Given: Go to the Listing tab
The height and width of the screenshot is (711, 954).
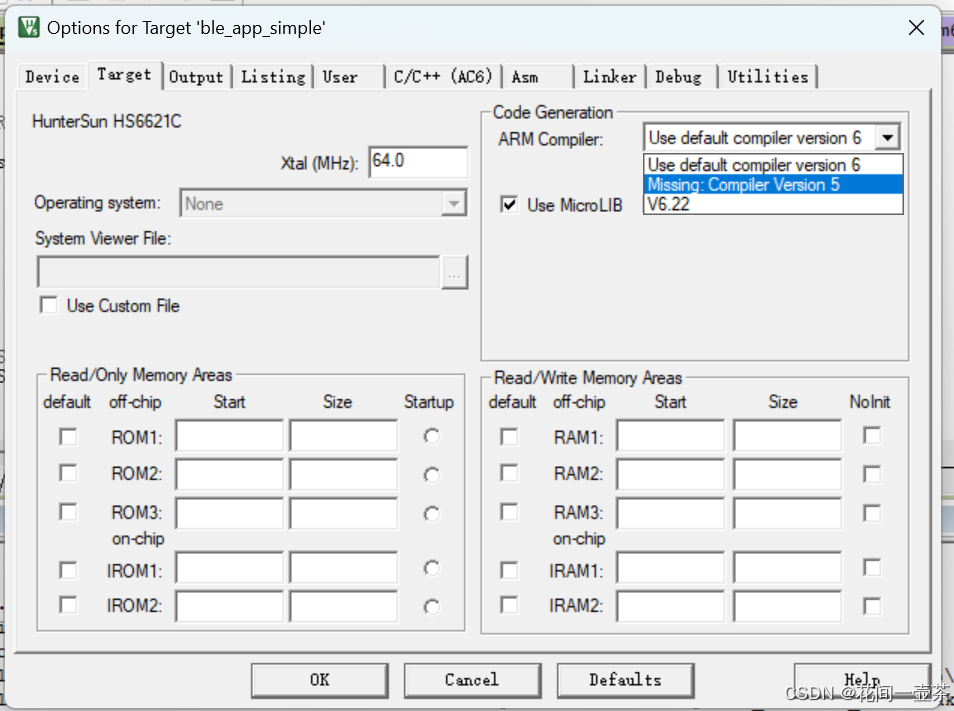Looking at the screenshot, I should (273, 77).
